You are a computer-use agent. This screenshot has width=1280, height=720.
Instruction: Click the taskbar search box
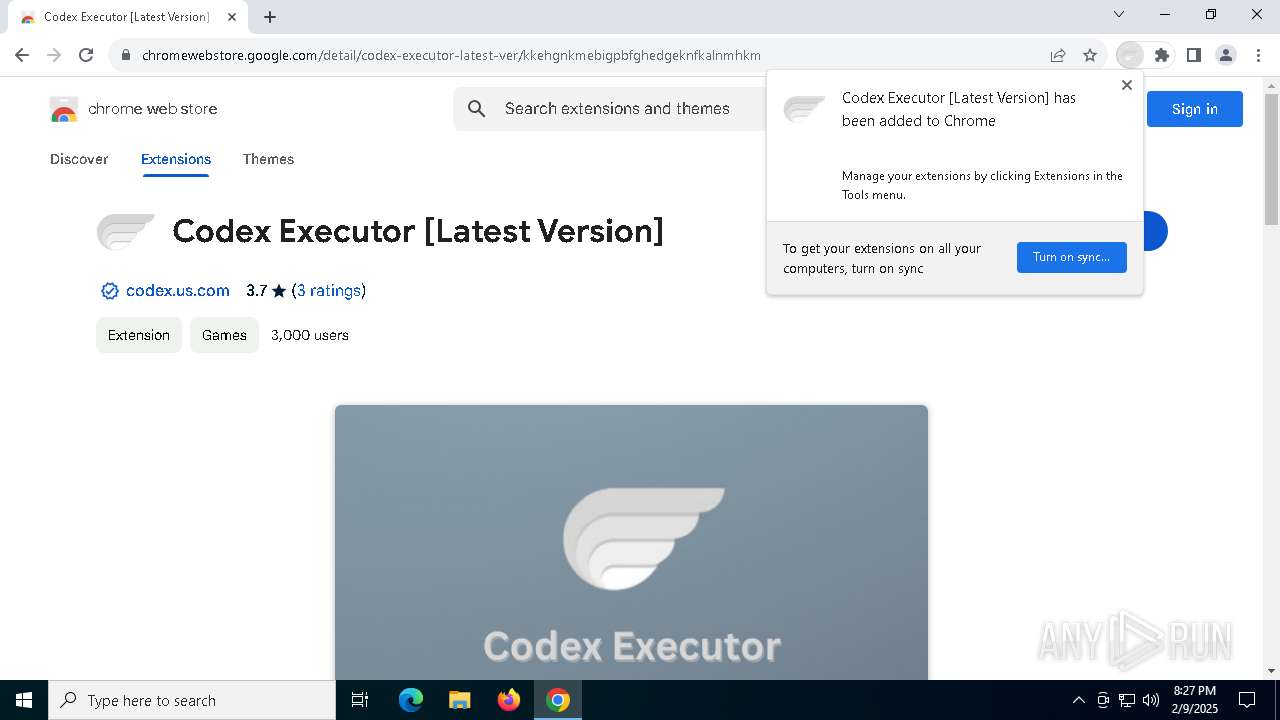click(x=192, y=700)
